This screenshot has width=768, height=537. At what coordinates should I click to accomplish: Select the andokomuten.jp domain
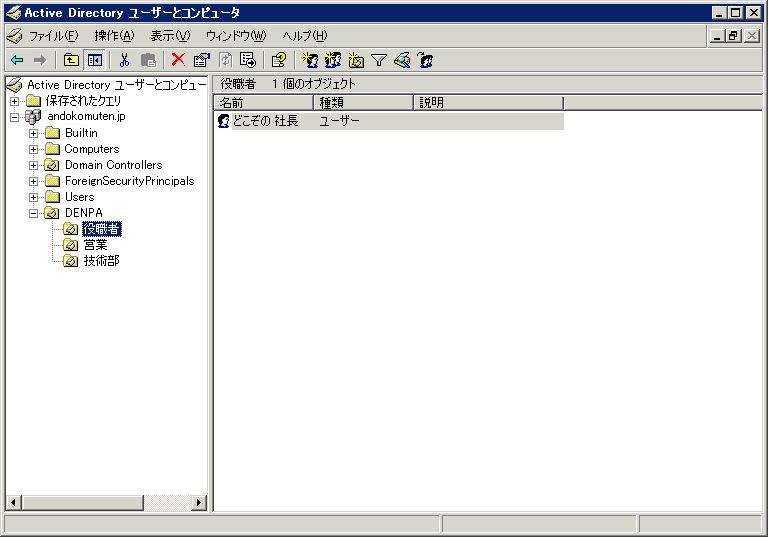pyautogui.click(x=86, y=117)
